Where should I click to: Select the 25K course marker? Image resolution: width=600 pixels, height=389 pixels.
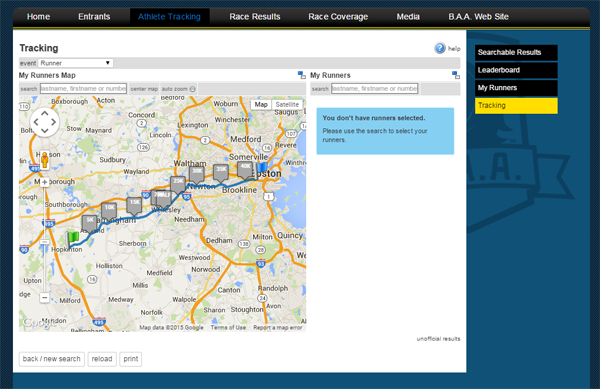178,185
